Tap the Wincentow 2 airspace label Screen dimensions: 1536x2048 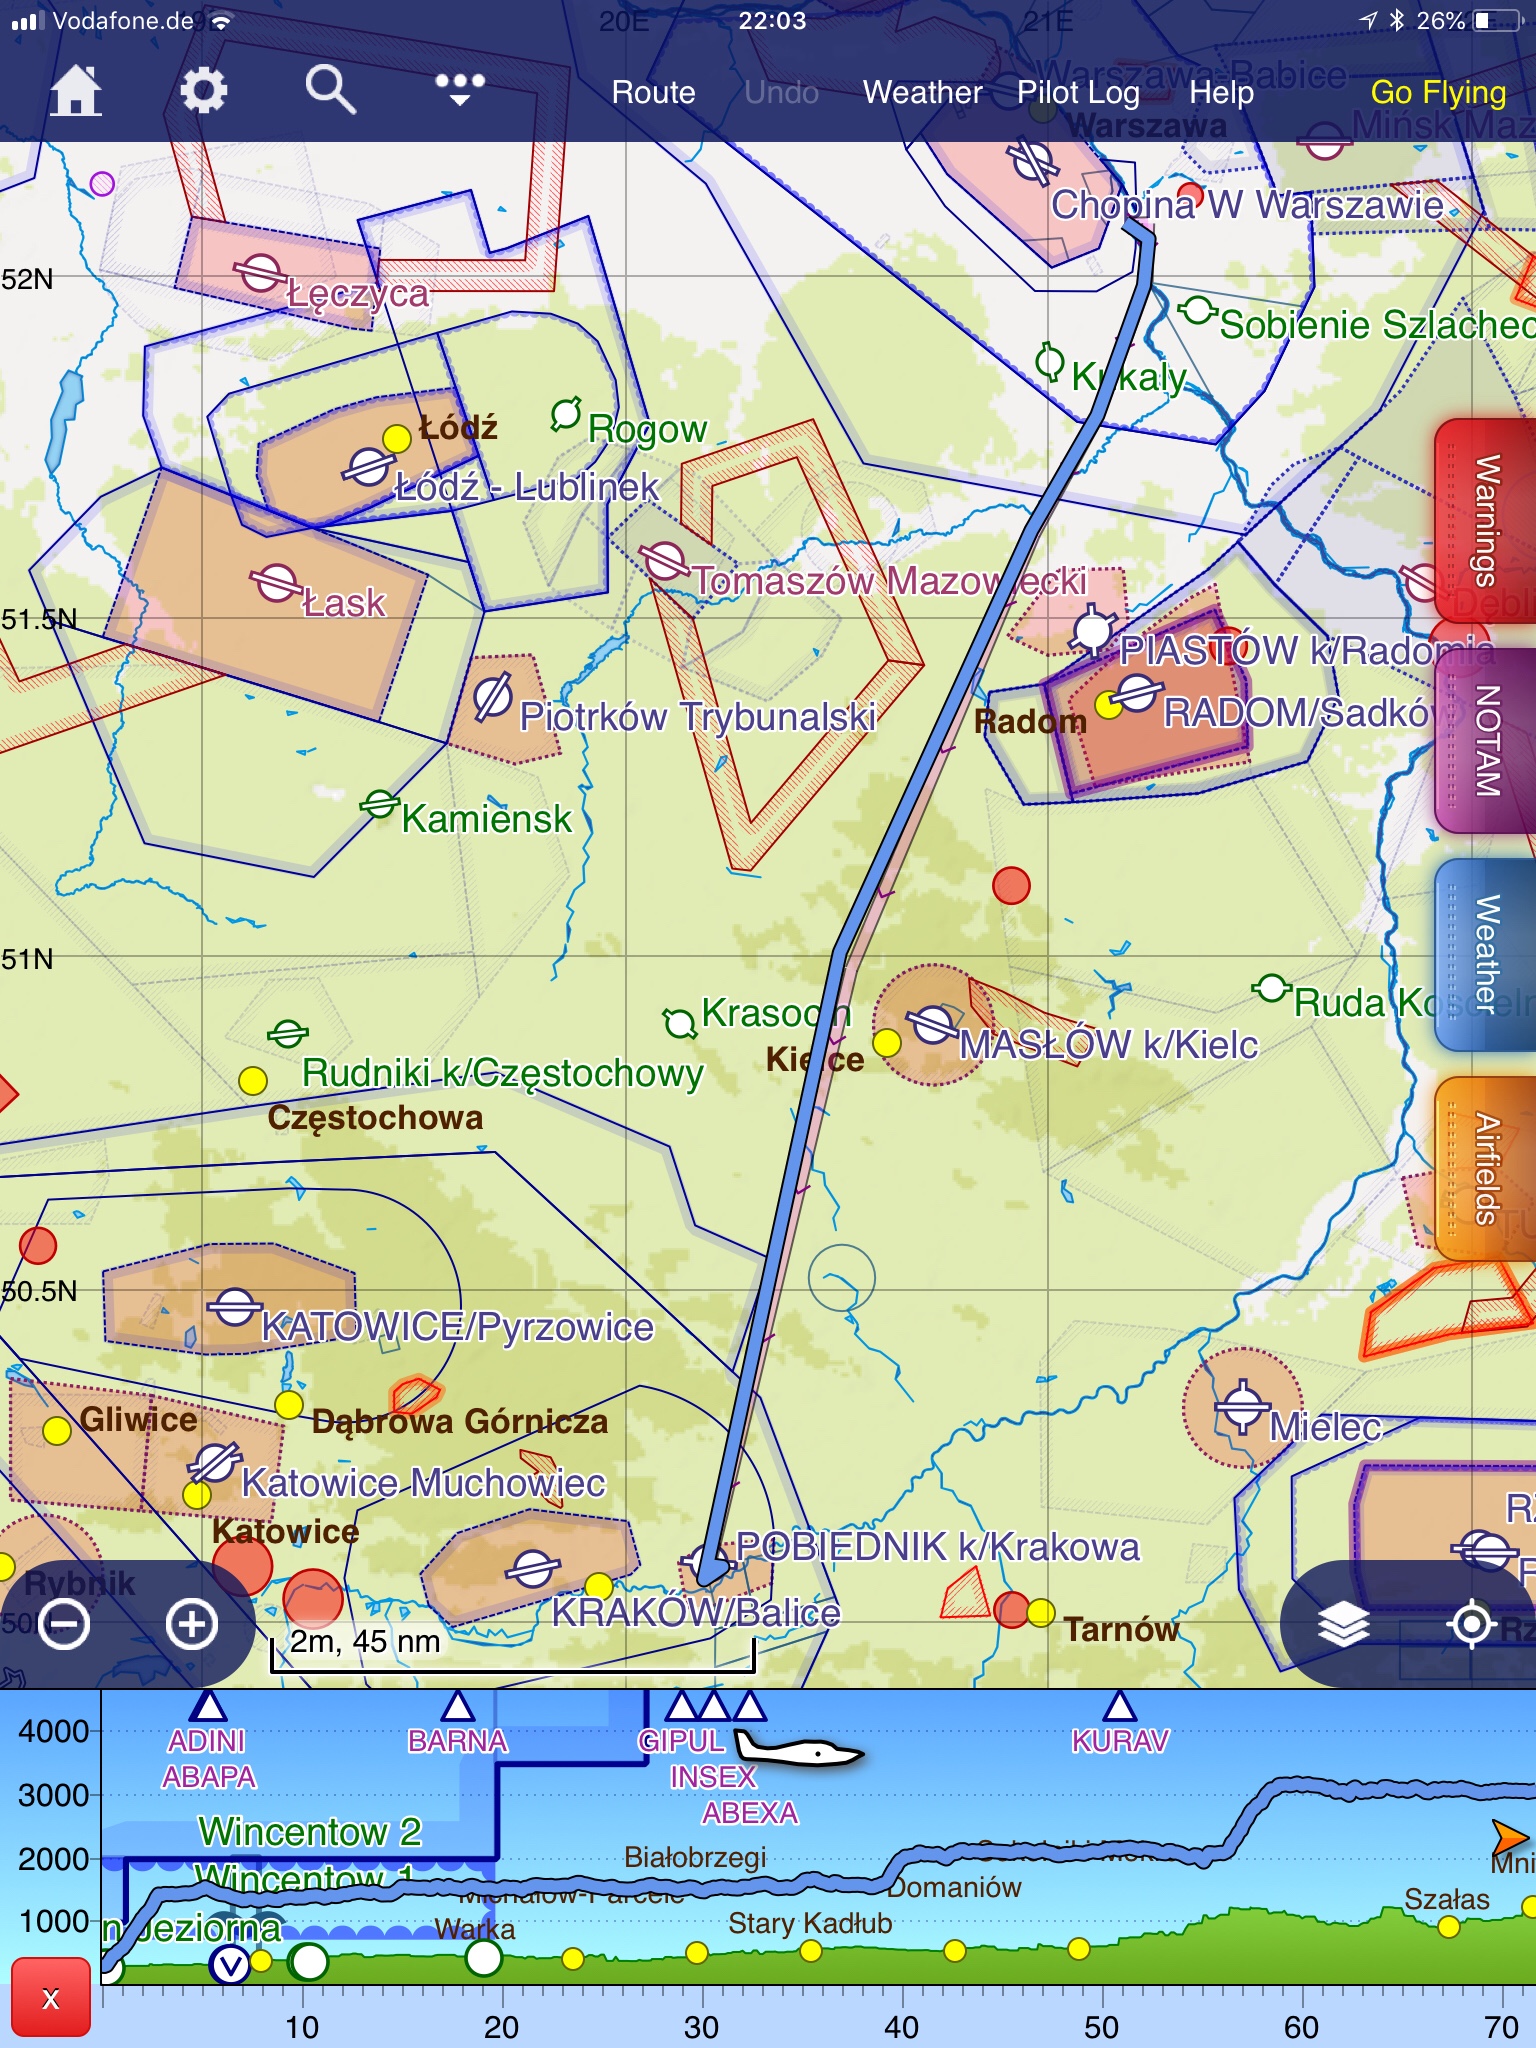(310, 1831)
